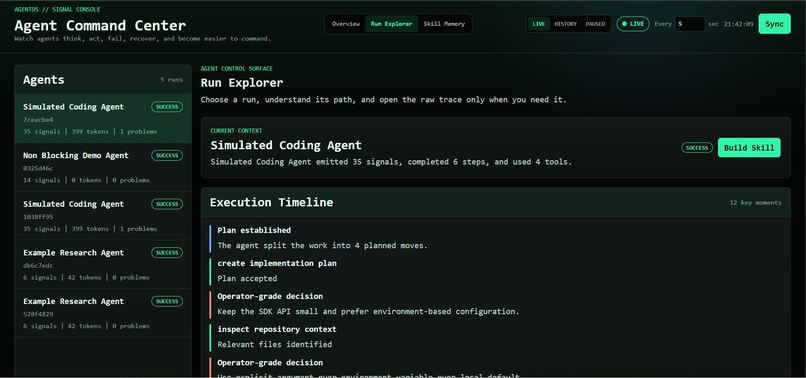806x378 pixels.
Task: Open Example Research Agent run 528f4829
Action: tap(103, 313)
